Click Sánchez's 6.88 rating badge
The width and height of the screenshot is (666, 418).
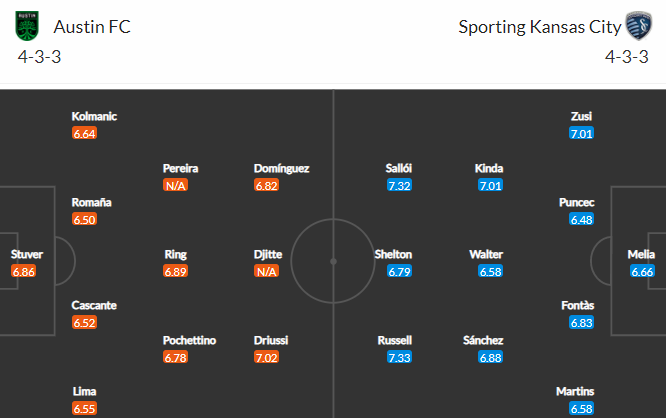pos(490,357)
